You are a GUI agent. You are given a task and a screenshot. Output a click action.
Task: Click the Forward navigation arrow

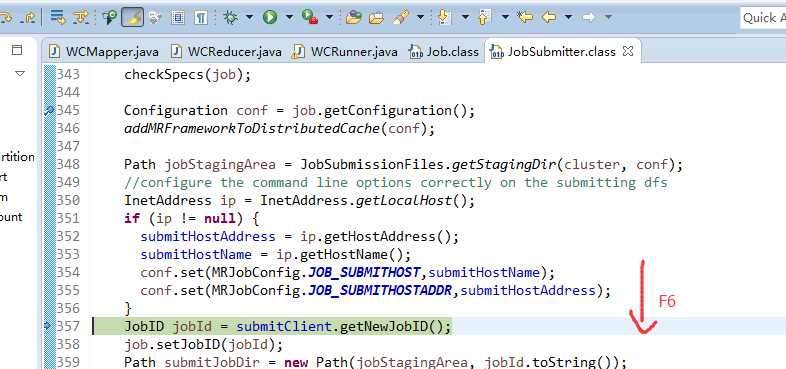(x=588, y=18)
